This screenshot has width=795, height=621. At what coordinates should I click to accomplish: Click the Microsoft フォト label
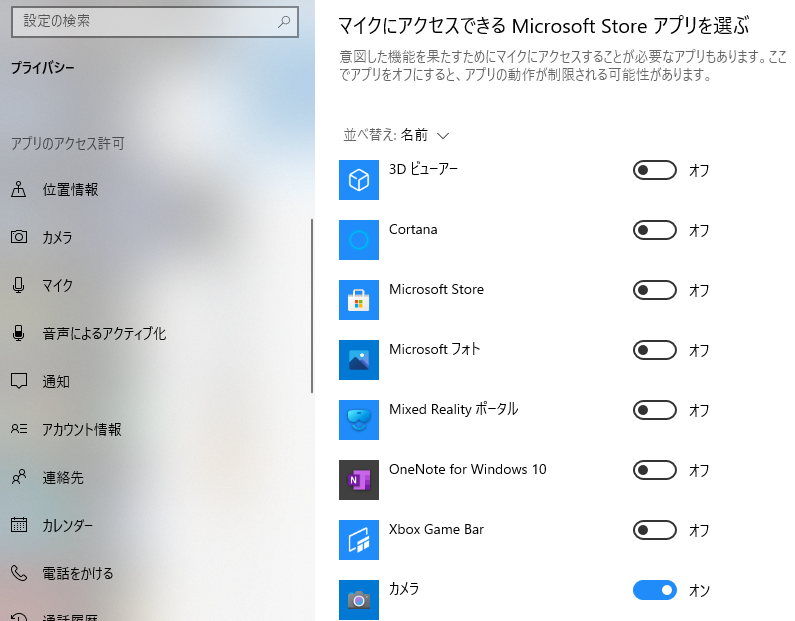pyautogui.click(x=435, y=349)
